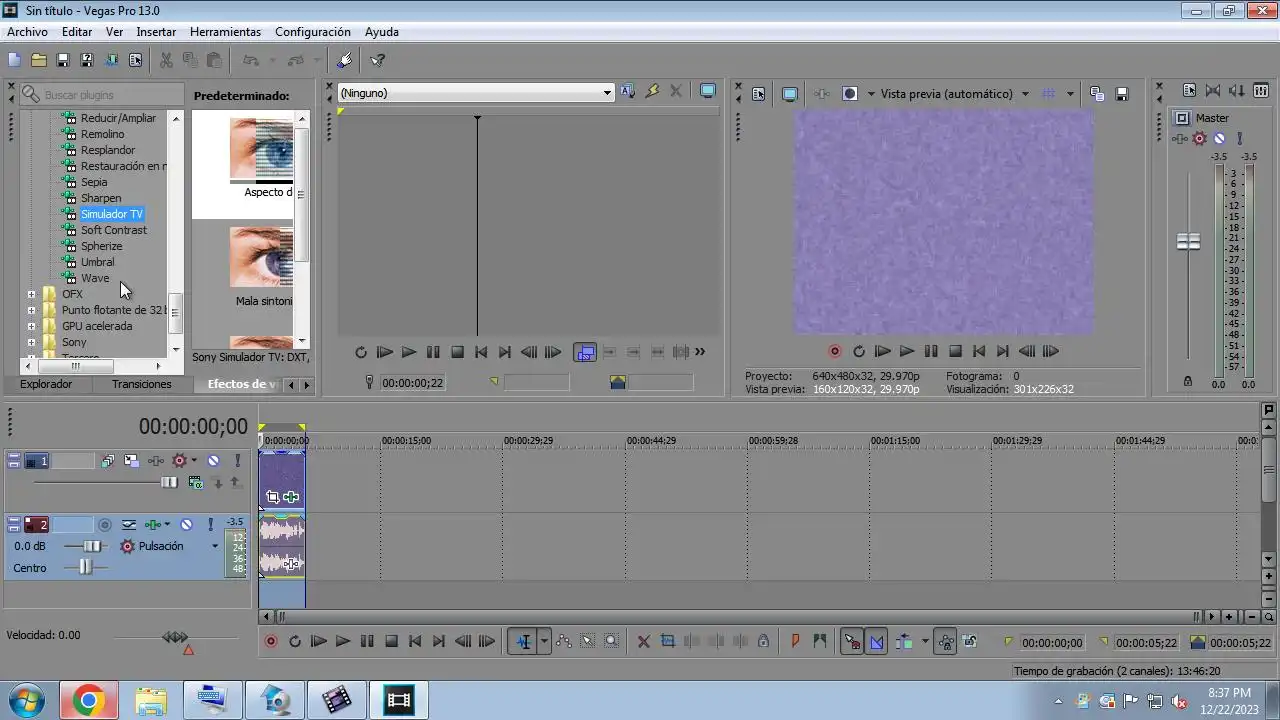Copy snapshot to clipboard in preview
This screenshot has height=720, width=1280.
coord(1097,94)
